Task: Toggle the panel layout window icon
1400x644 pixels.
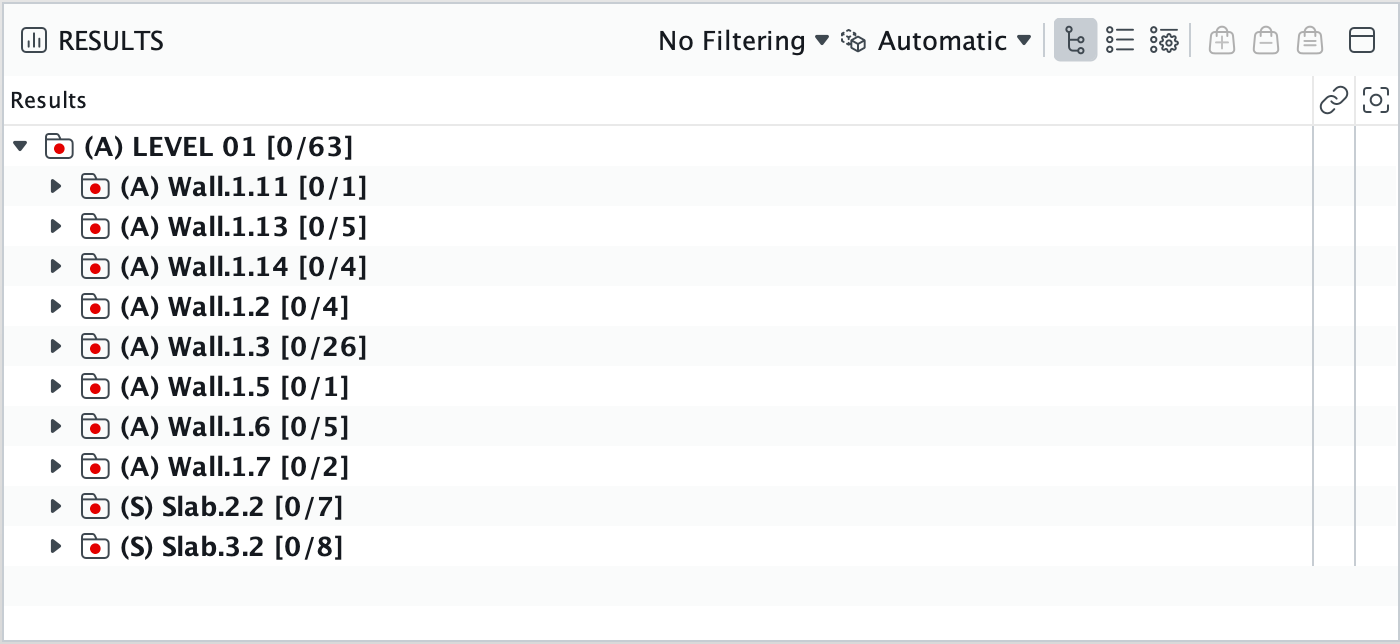Action: coord(1362,41)
